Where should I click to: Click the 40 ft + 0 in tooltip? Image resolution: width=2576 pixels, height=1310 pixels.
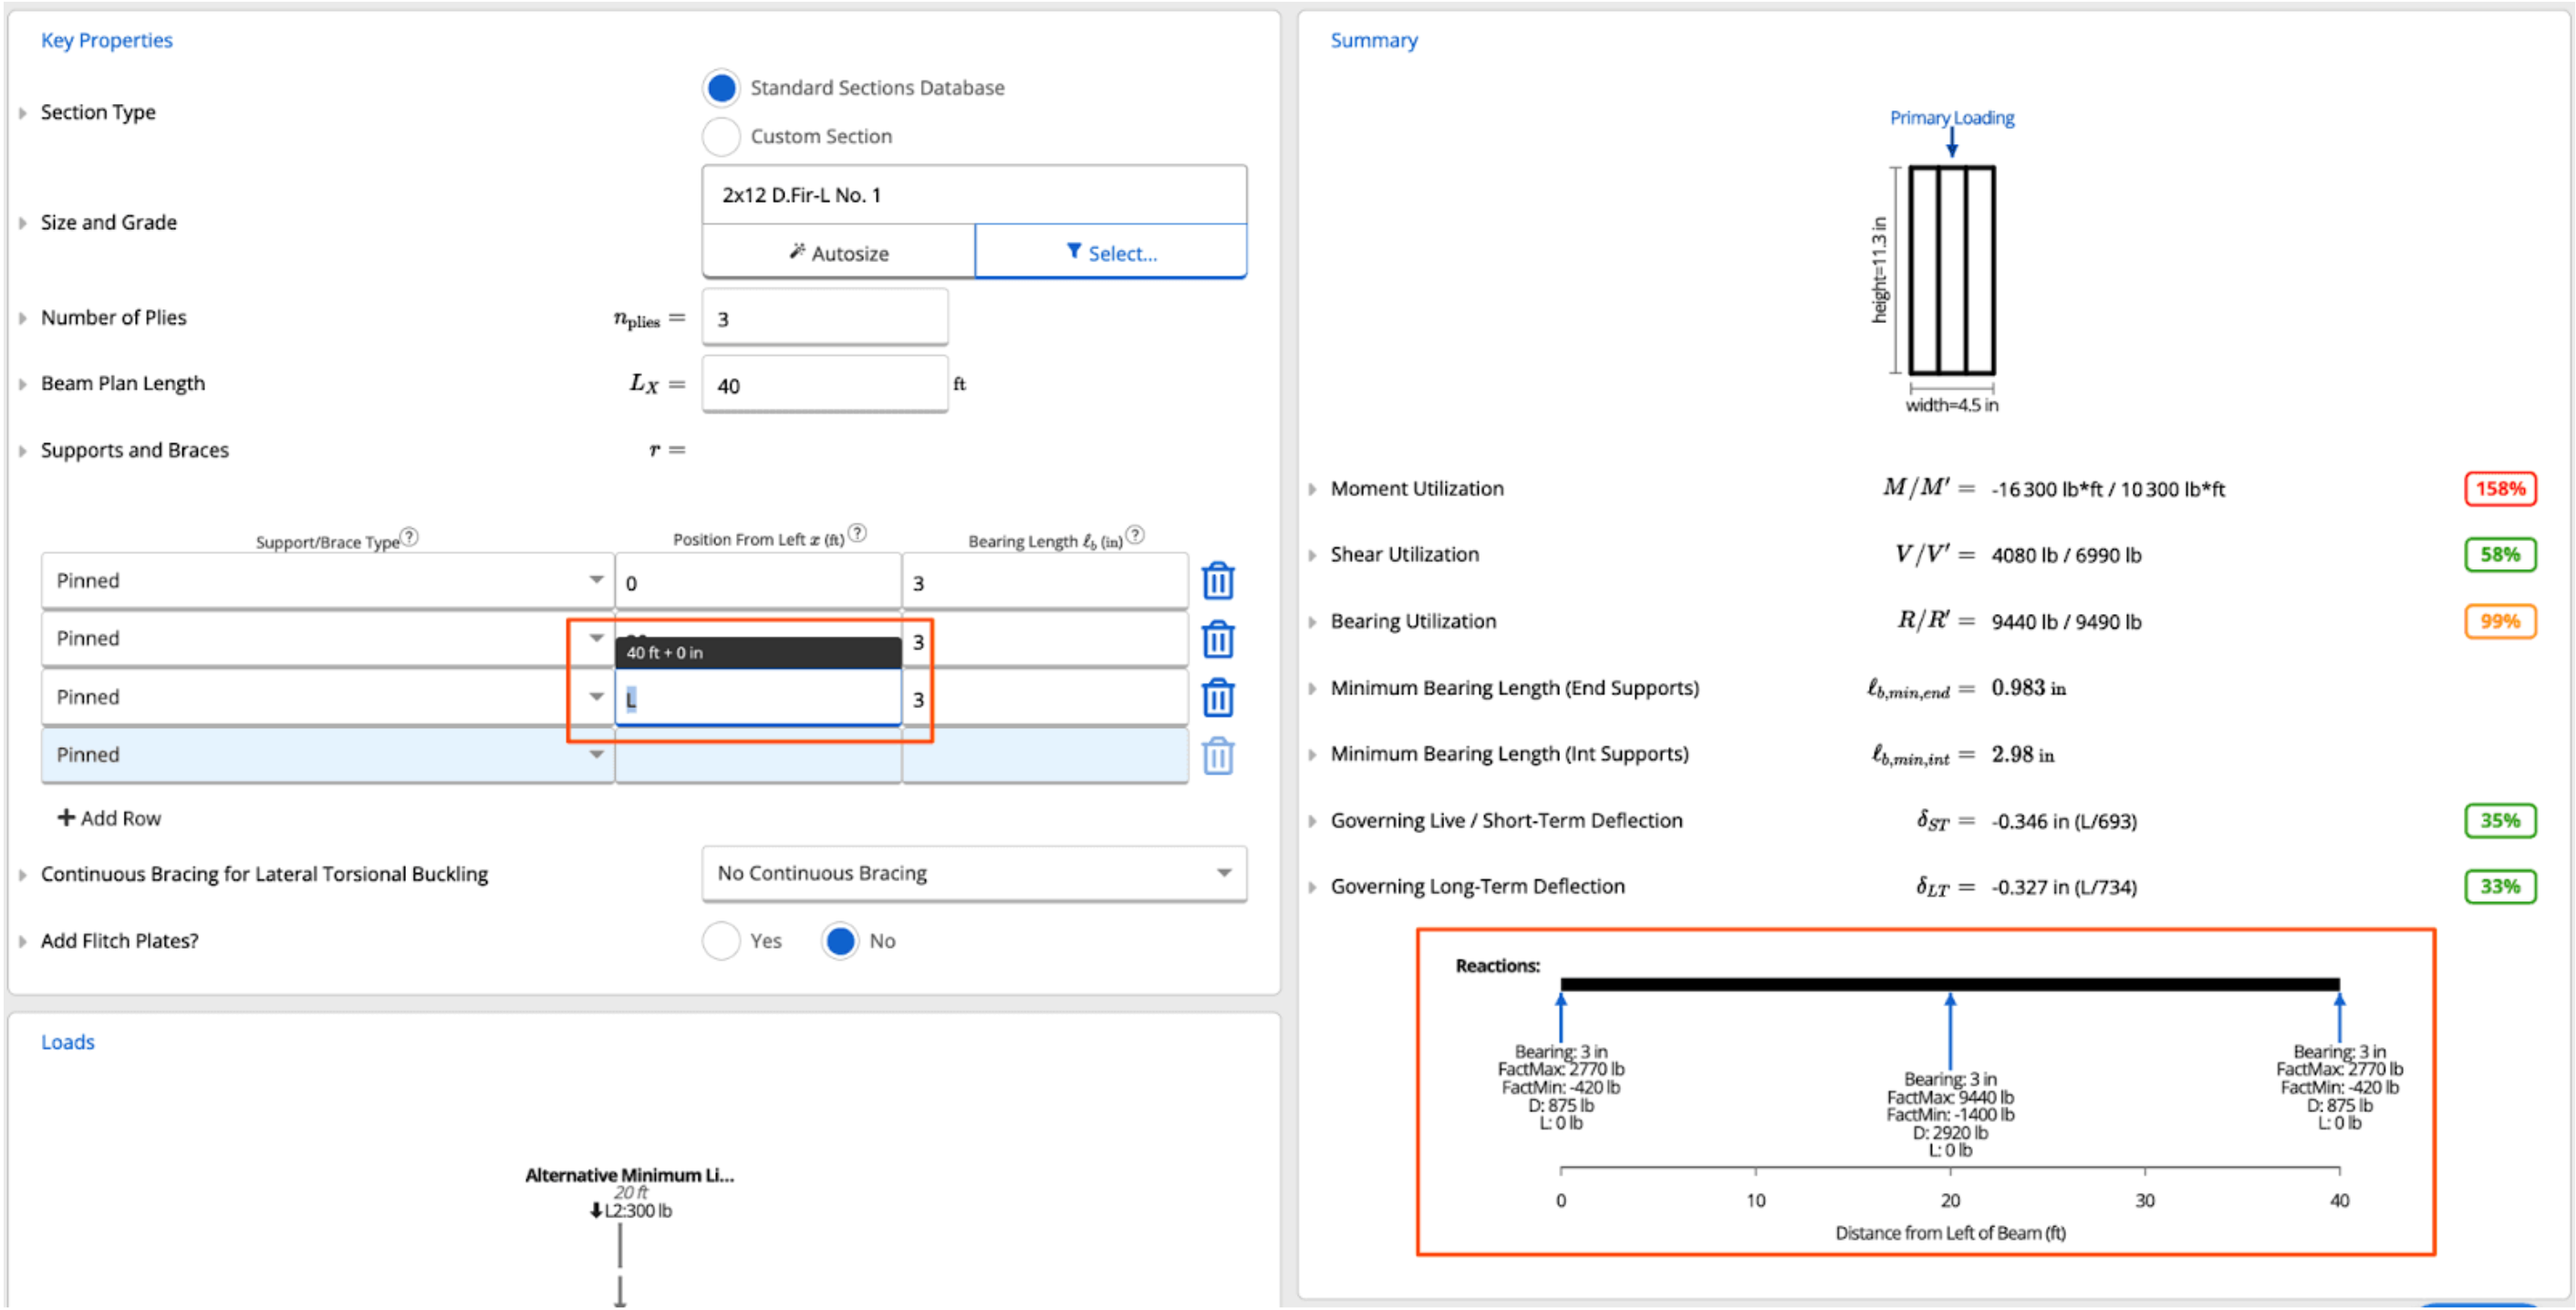[758, 652]
